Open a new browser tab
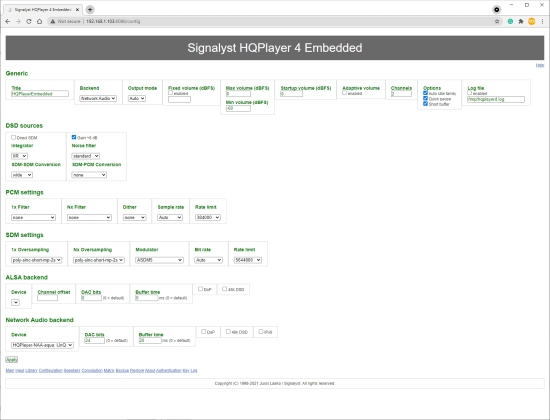 pos(90,9)
